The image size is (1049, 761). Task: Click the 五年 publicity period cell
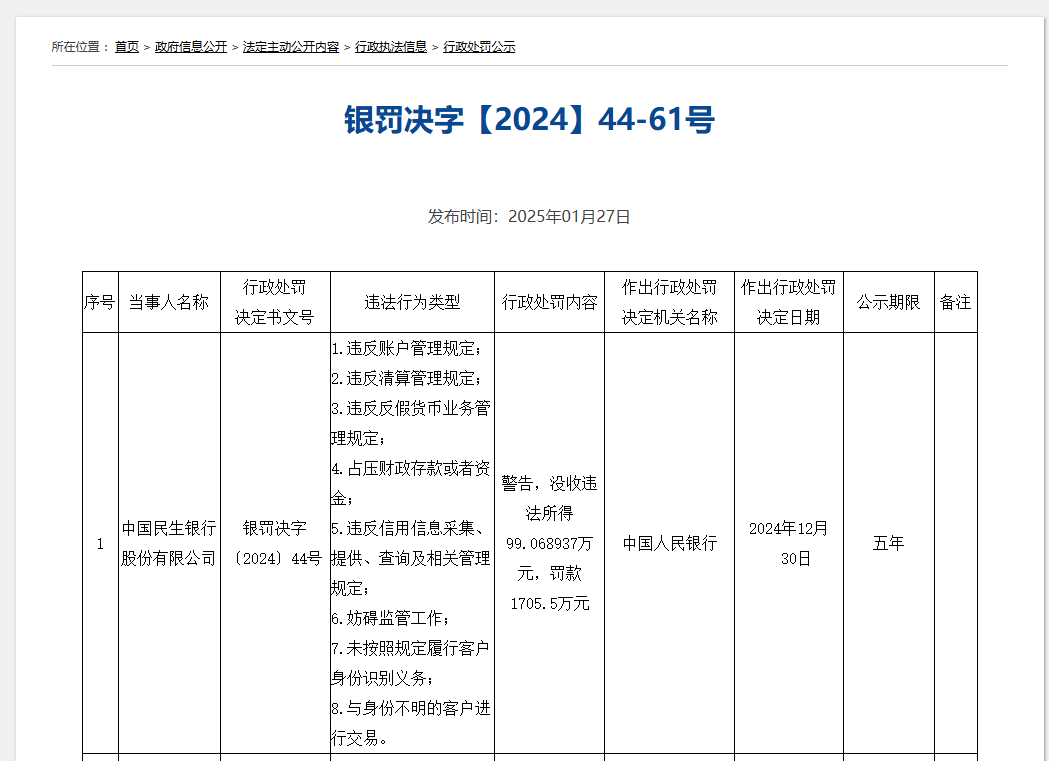coord(888,544)
